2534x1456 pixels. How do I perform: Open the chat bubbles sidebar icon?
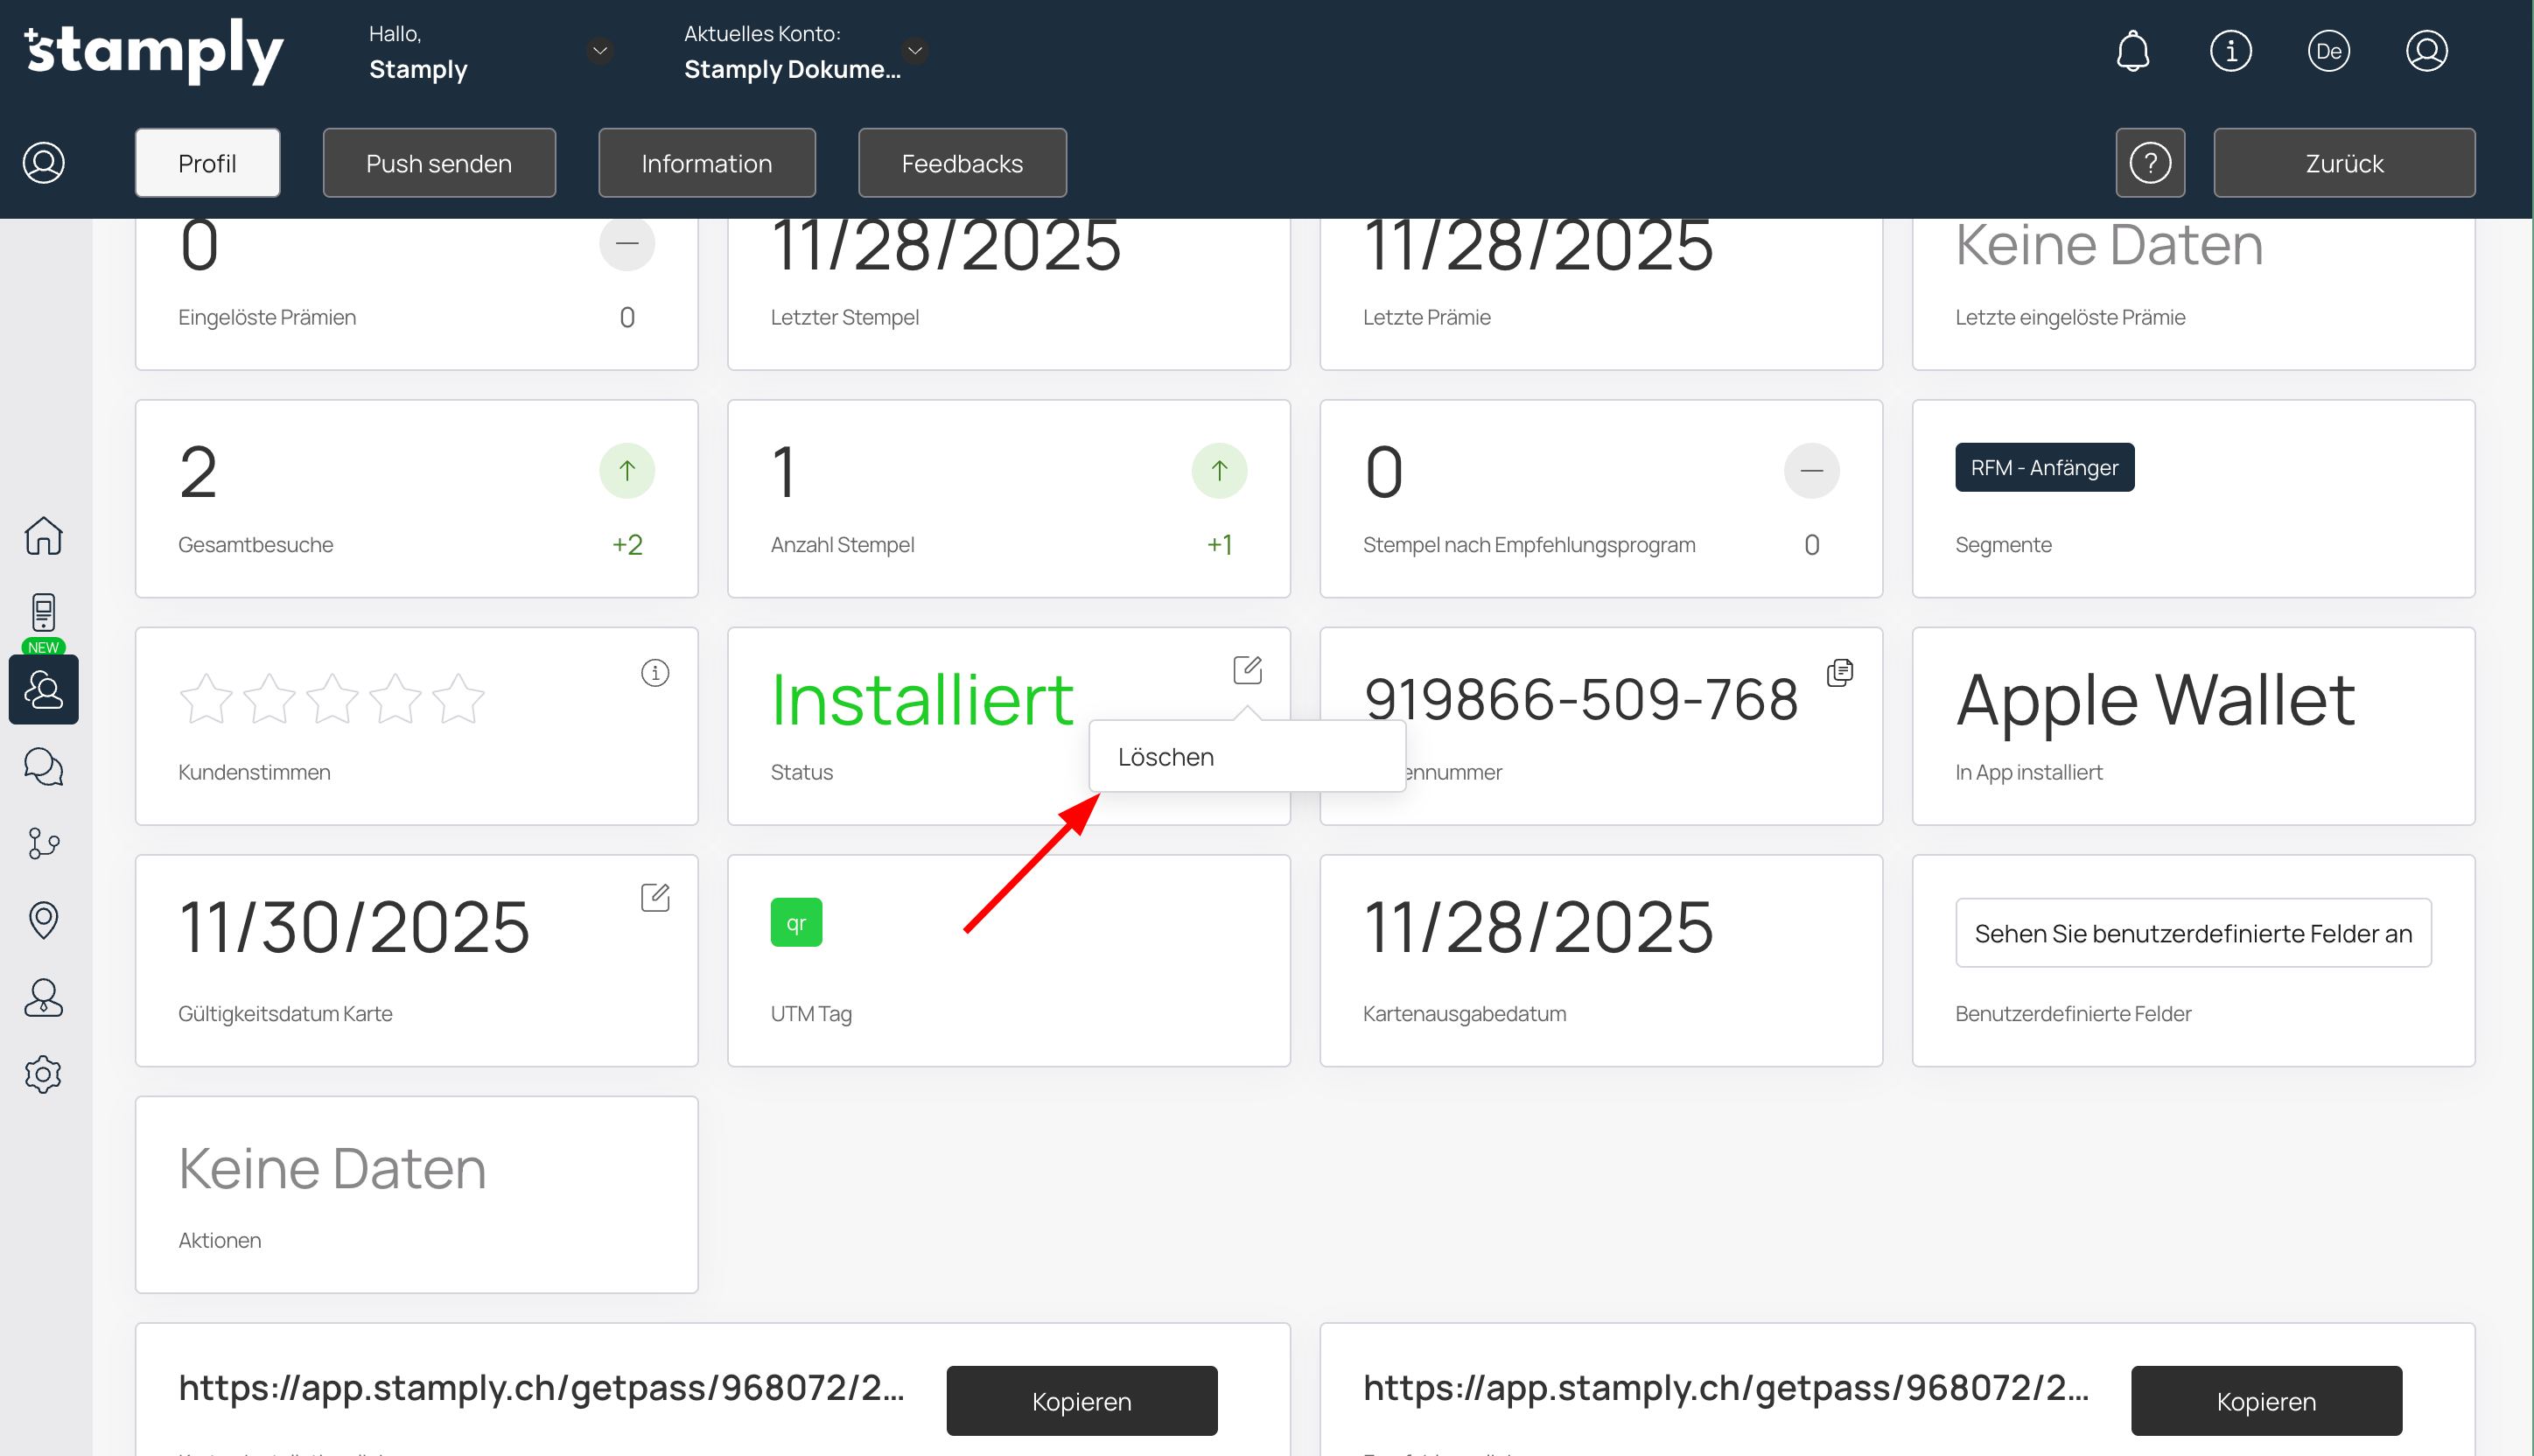[43, 767]
